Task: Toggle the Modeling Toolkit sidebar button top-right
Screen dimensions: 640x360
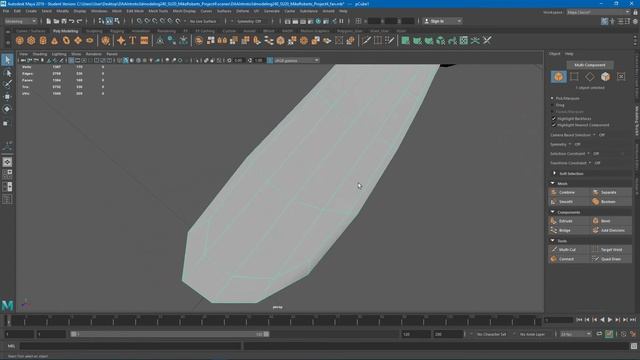Action: coord(604,21)
